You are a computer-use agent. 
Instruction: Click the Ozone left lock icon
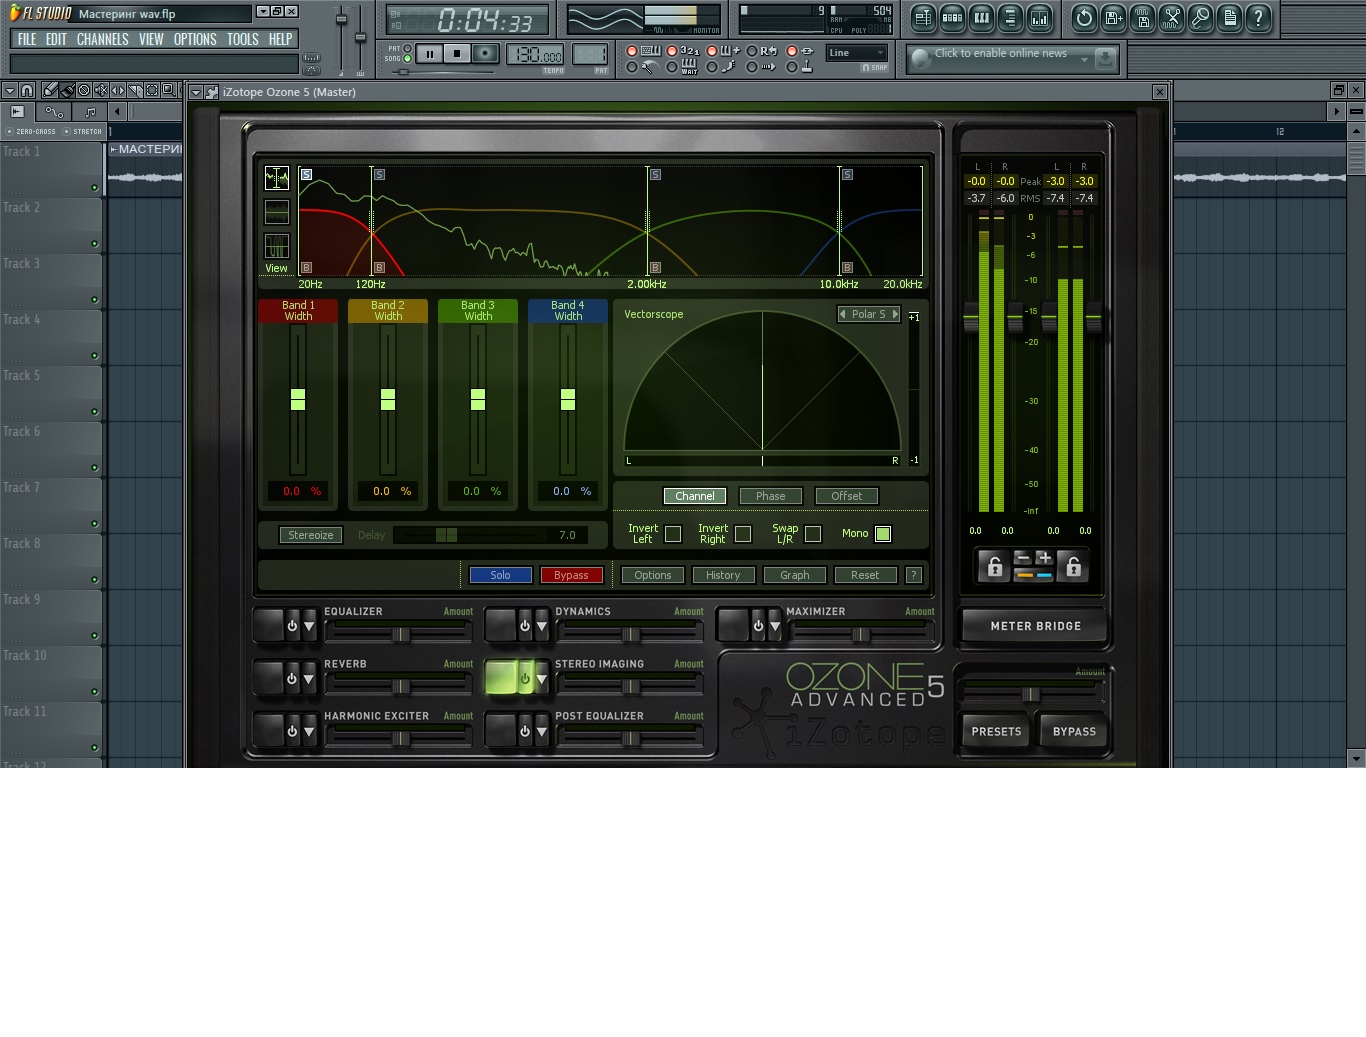[993, 567]
